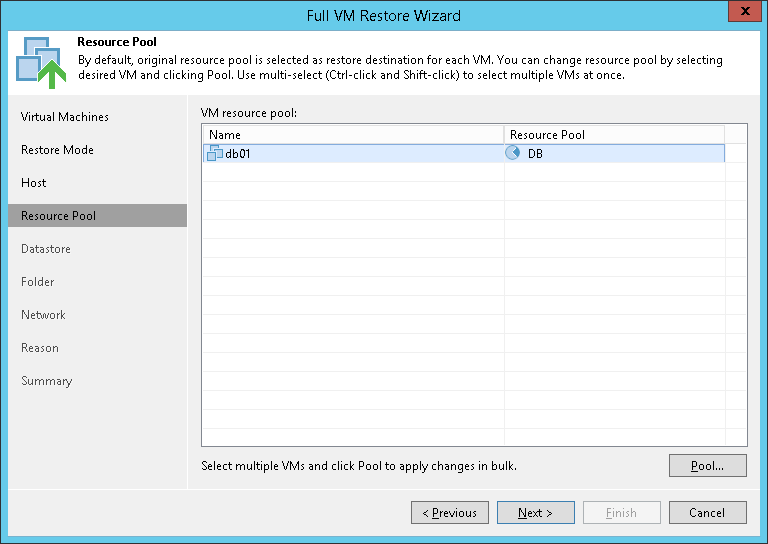768x544 pixels.
Task: View the Summary step
Action: point(46,381)
